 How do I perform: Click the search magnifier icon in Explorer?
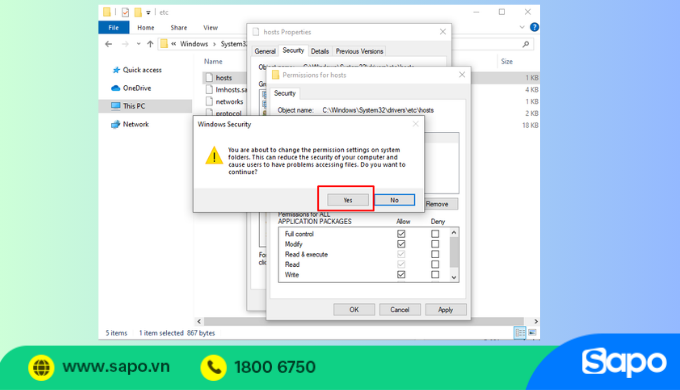tap(526, 44)
